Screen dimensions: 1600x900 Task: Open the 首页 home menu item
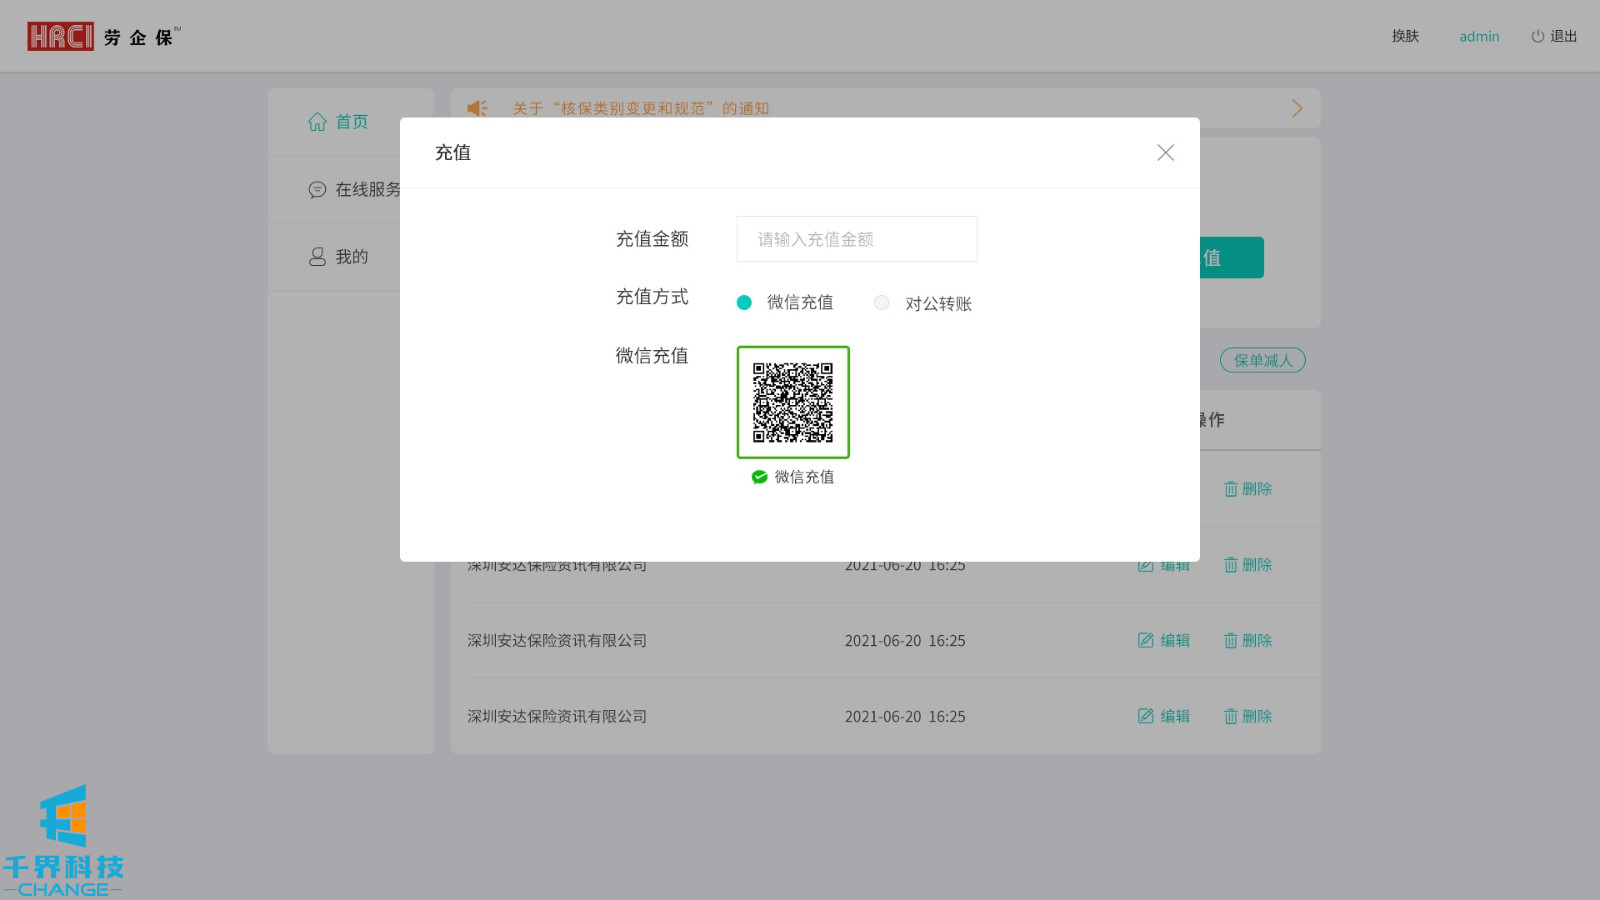point(350,122)
